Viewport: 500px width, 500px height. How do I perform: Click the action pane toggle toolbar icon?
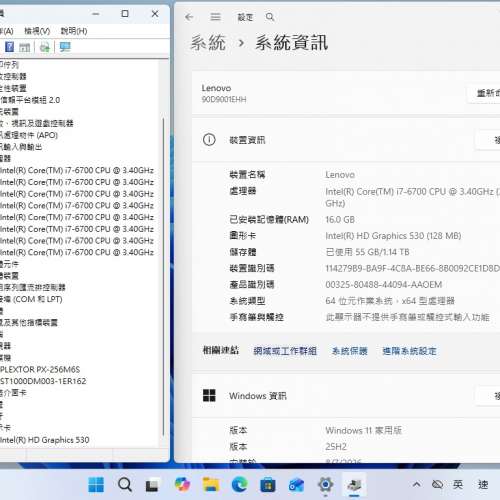24,47
